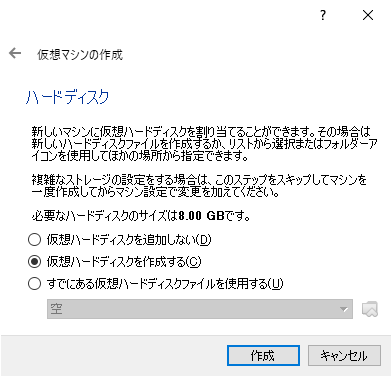Expand the 空 dropdown arrow
The image size is (392, 377).
(x=344, y=309)
